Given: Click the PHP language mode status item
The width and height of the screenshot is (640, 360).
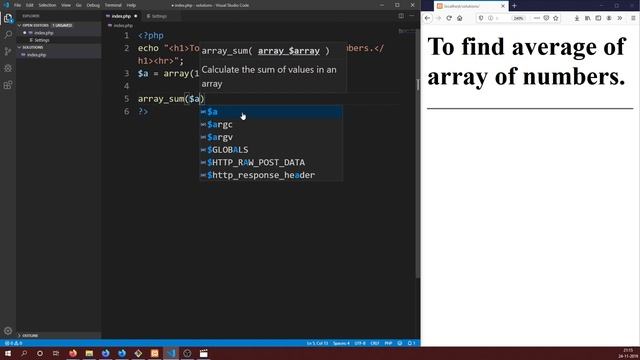Looking at the screenshot, I should tap(388, 343).
